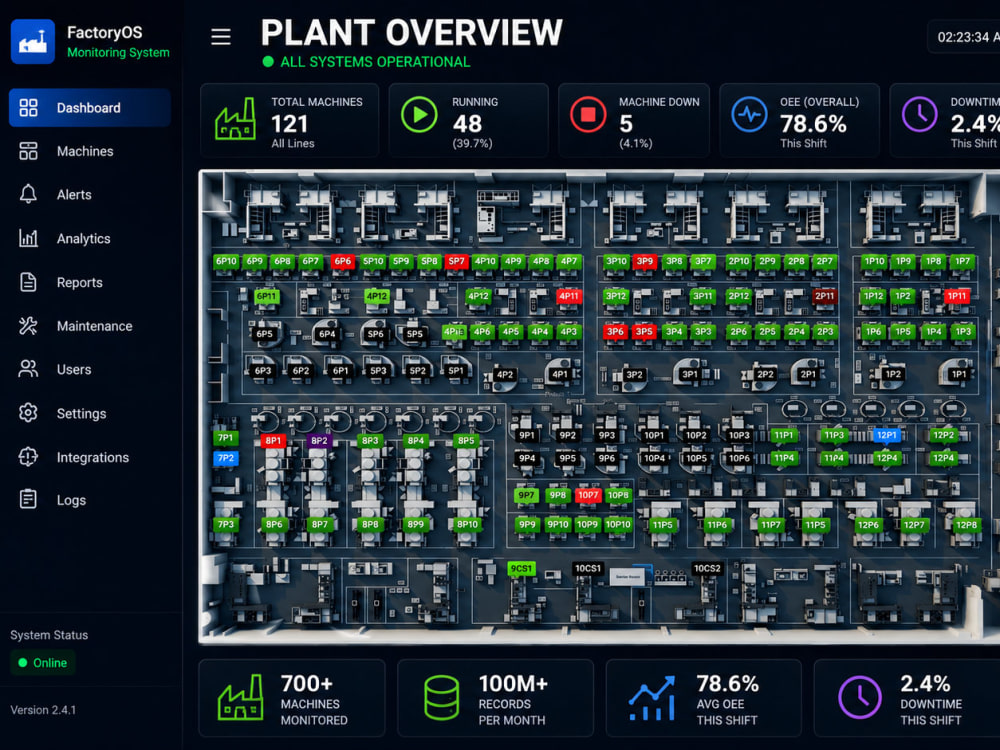The height and width of the screenshot is (750, 1000).
Task: Click the Alerts bell icon
Action: click(x=28, y=194)
